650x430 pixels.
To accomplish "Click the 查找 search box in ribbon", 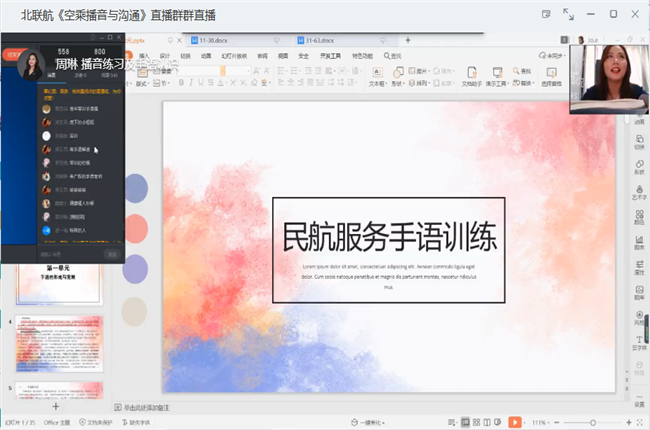I will pyautogui.click(x=395, y=55).
